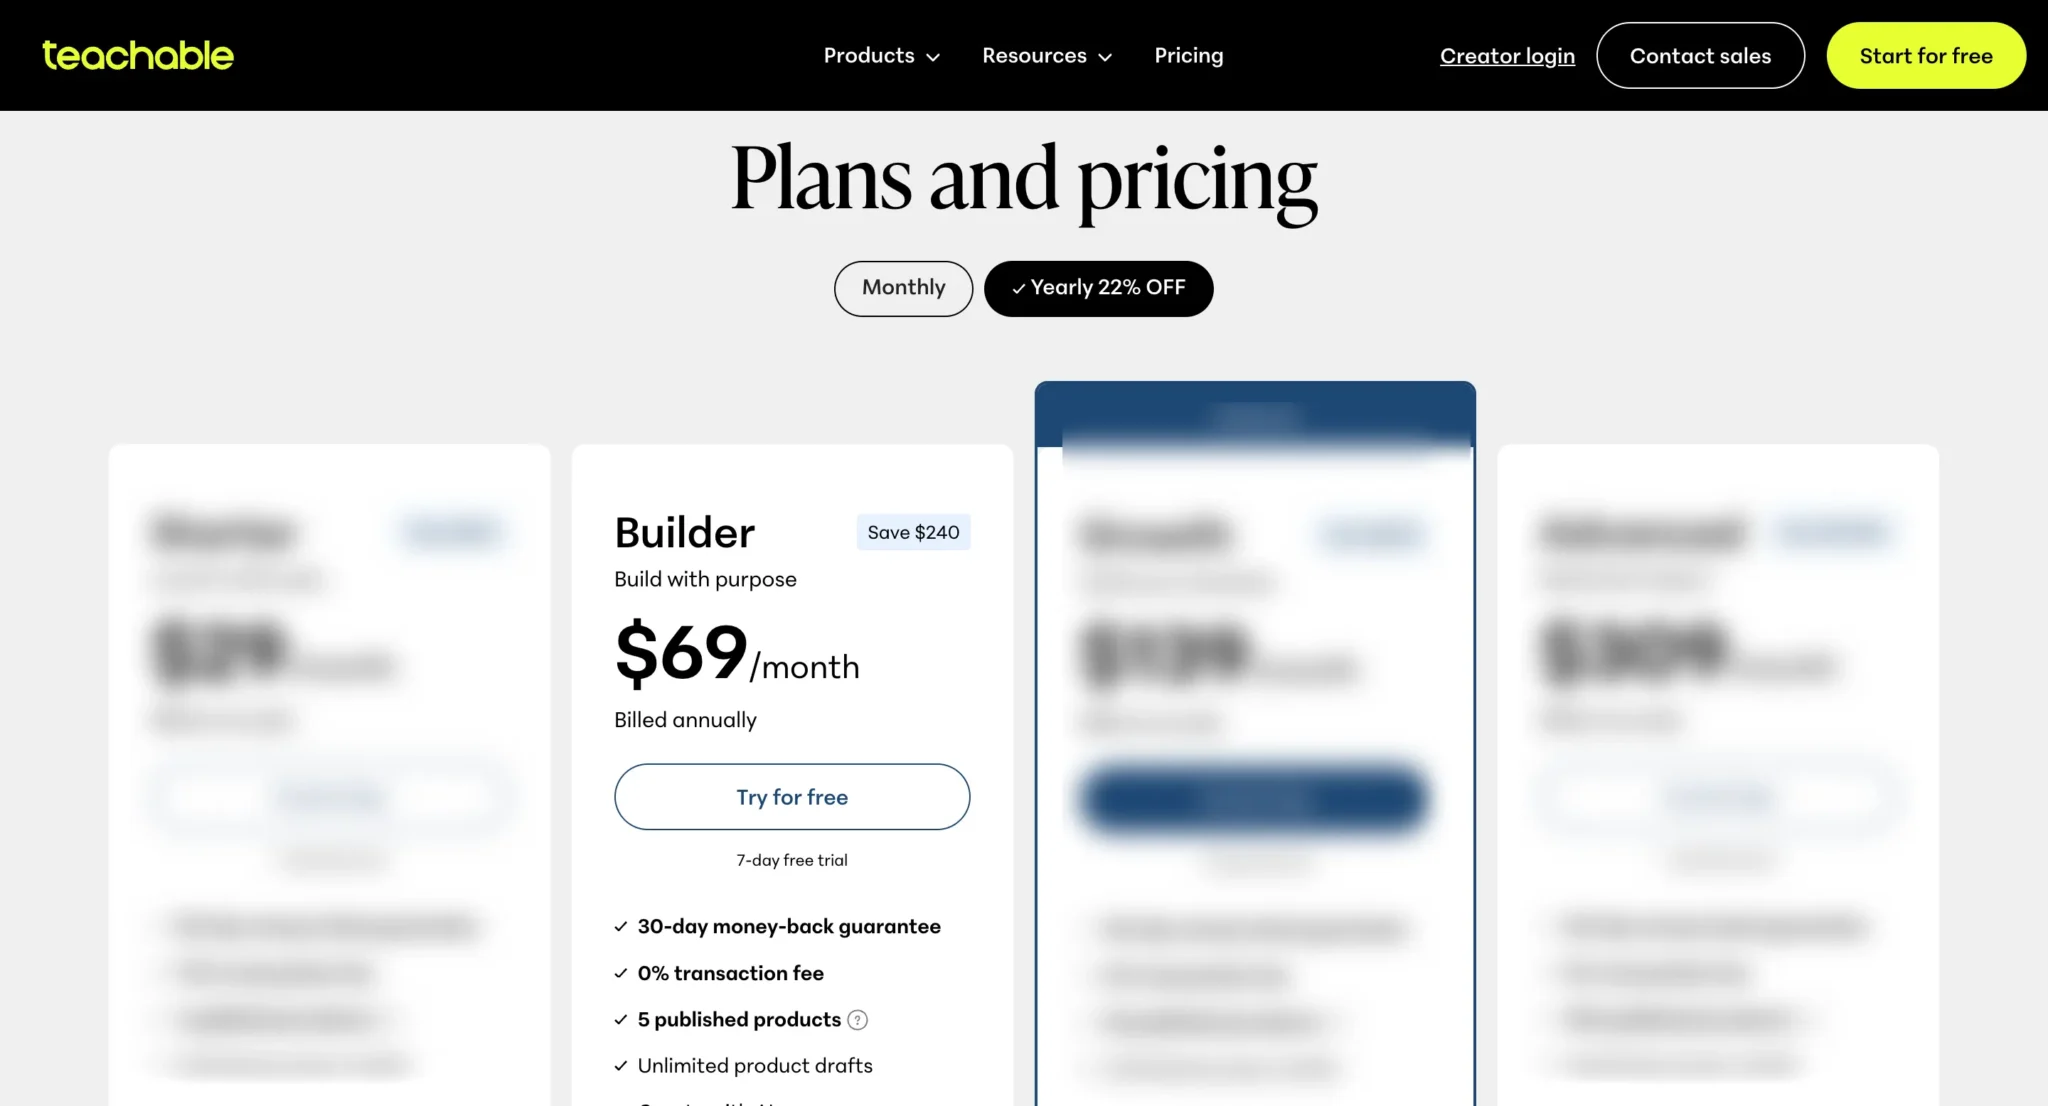The height and width of the screenshot is (1106, 2048).
Task: Click the Contact sales button
Action: (1700, 55)
